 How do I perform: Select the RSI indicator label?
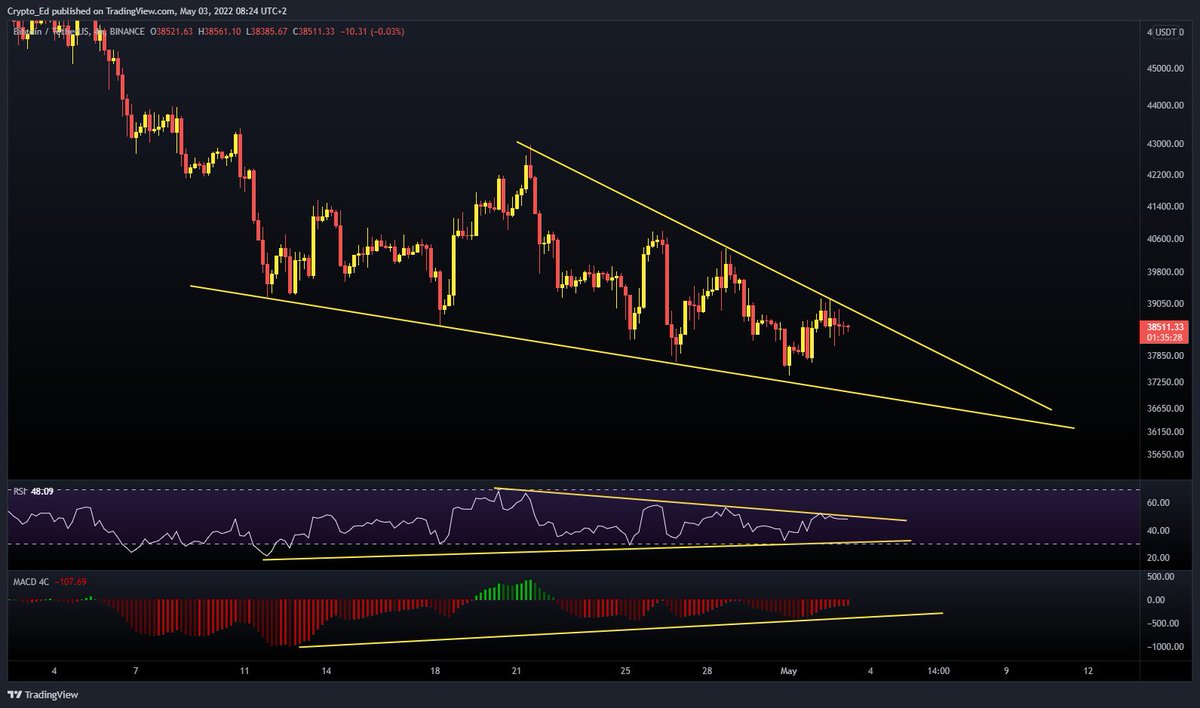pyautogui.click(x=19, y=492)
